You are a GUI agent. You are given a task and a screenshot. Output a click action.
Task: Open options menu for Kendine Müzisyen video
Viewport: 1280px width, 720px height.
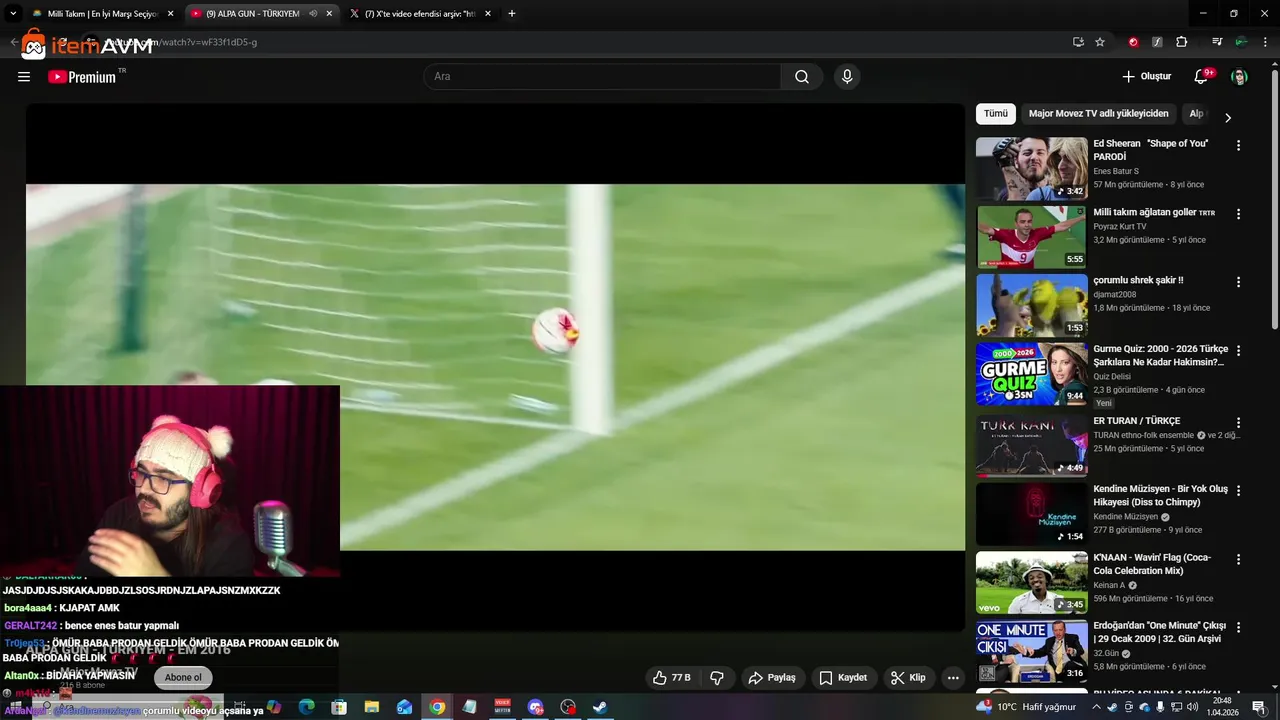[1238, 491]
